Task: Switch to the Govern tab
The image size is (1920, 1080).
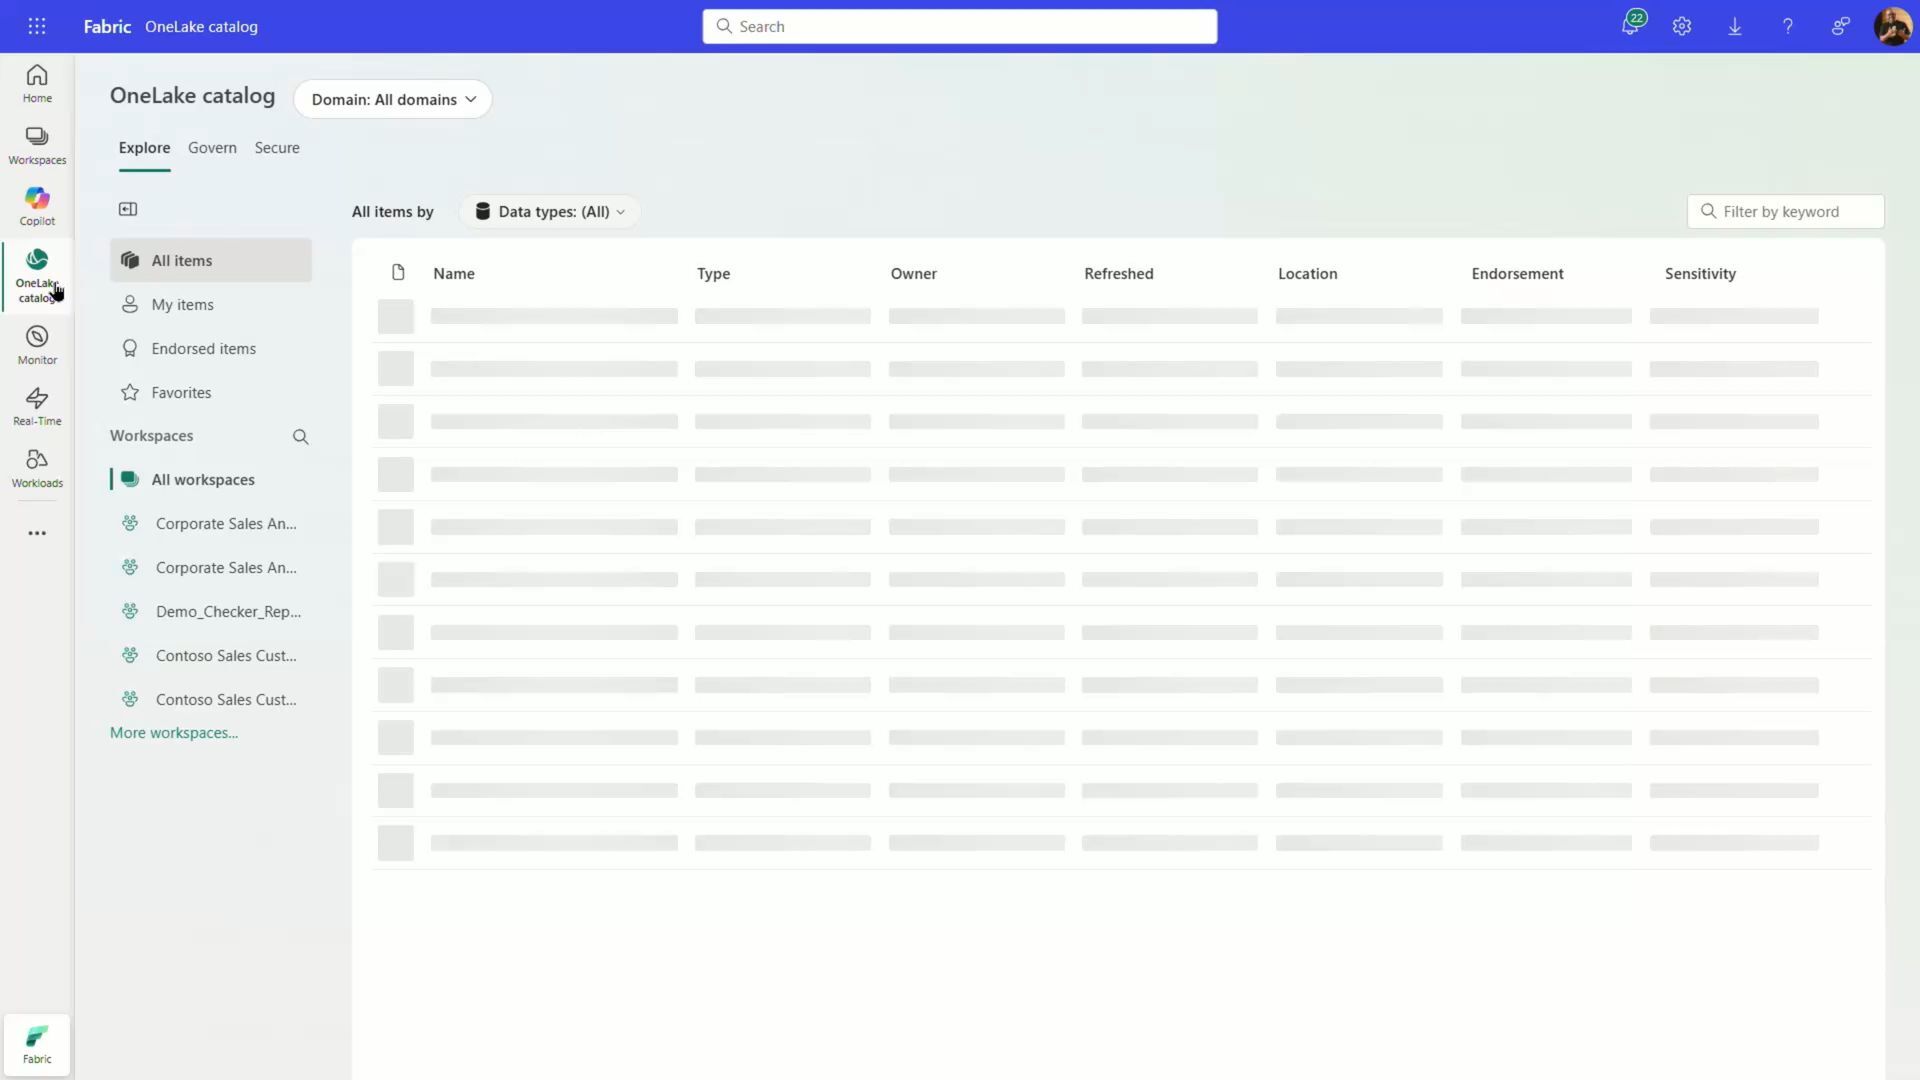Action: 212,148
